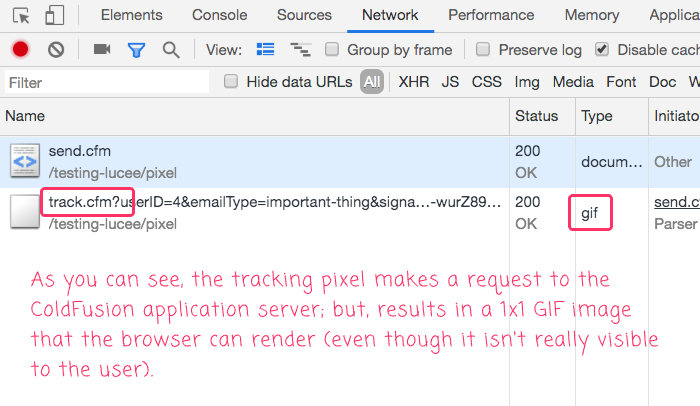
Task: Click the inspect element picker icon
Action: point(22,15)
